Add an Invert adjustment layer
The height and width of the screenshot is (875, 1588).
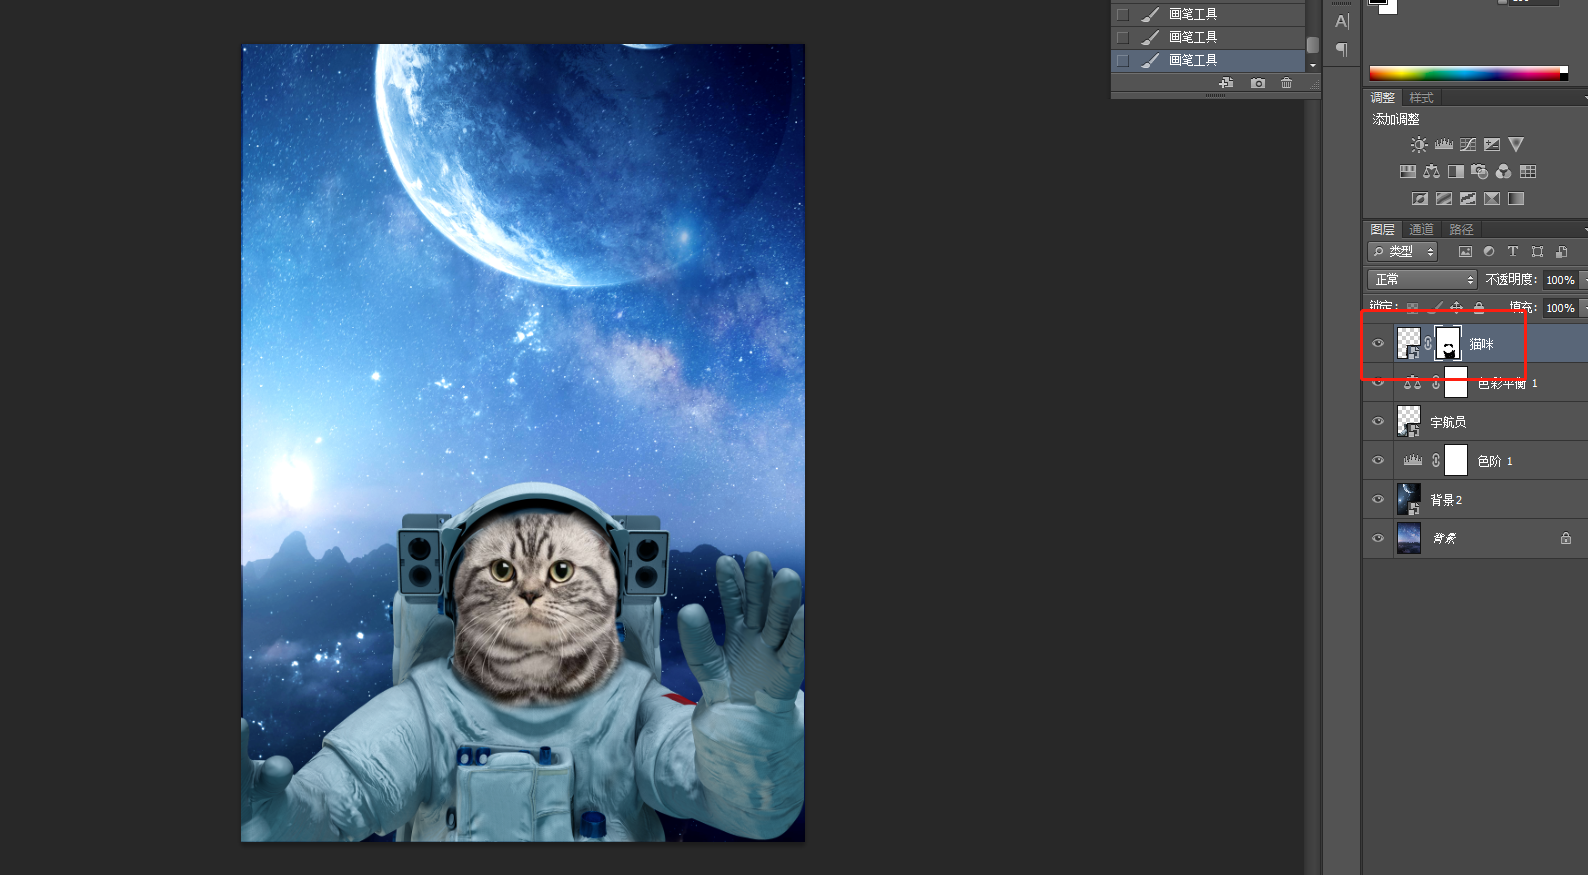[x=1419, y=199]
